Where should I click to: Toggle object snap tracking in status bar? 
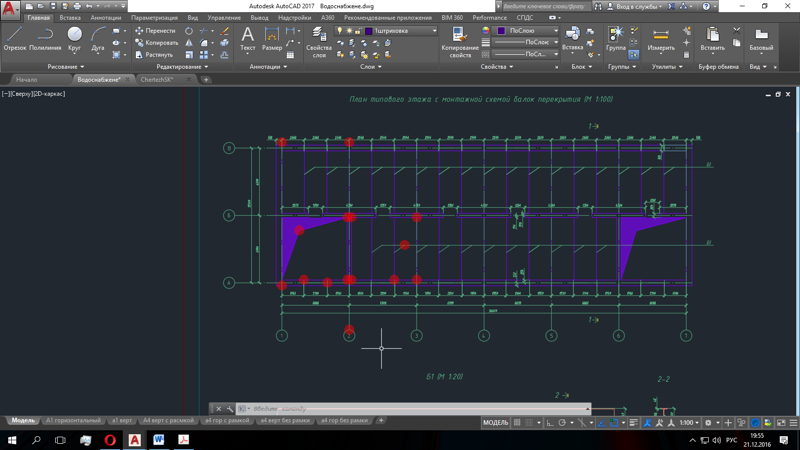(602, 422)
